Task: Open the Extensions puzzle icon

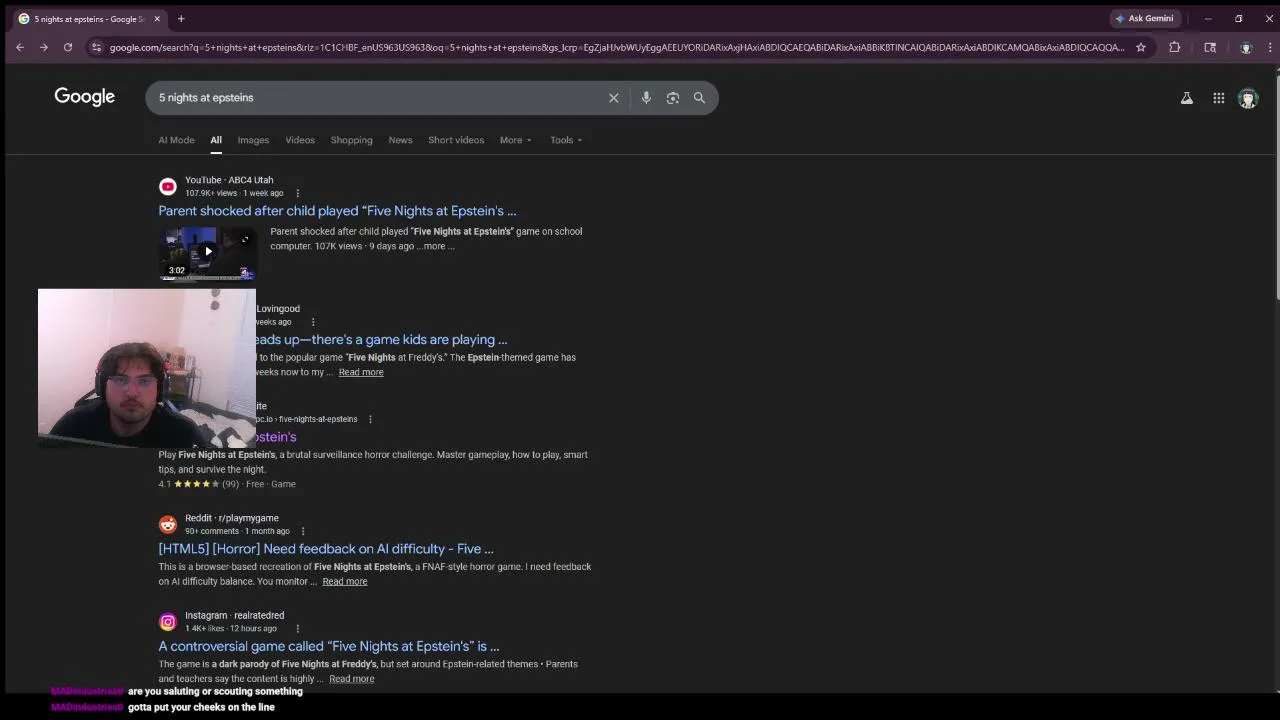Action: click(1175, 47)
